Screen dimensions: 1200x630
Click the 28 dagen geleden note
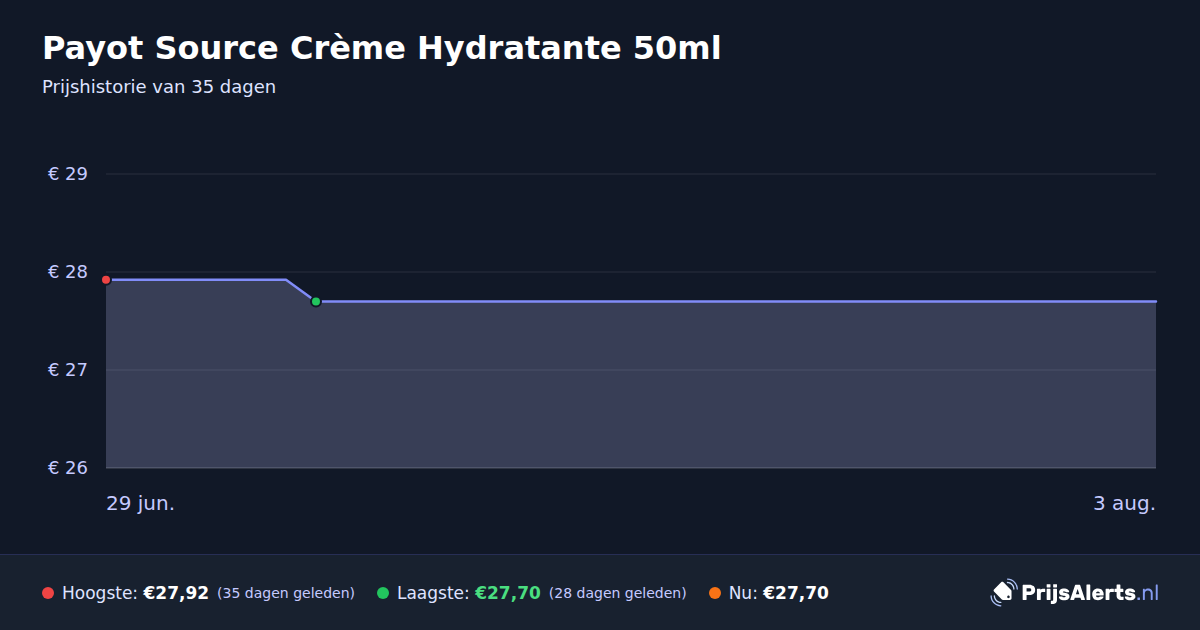(618, 594)
